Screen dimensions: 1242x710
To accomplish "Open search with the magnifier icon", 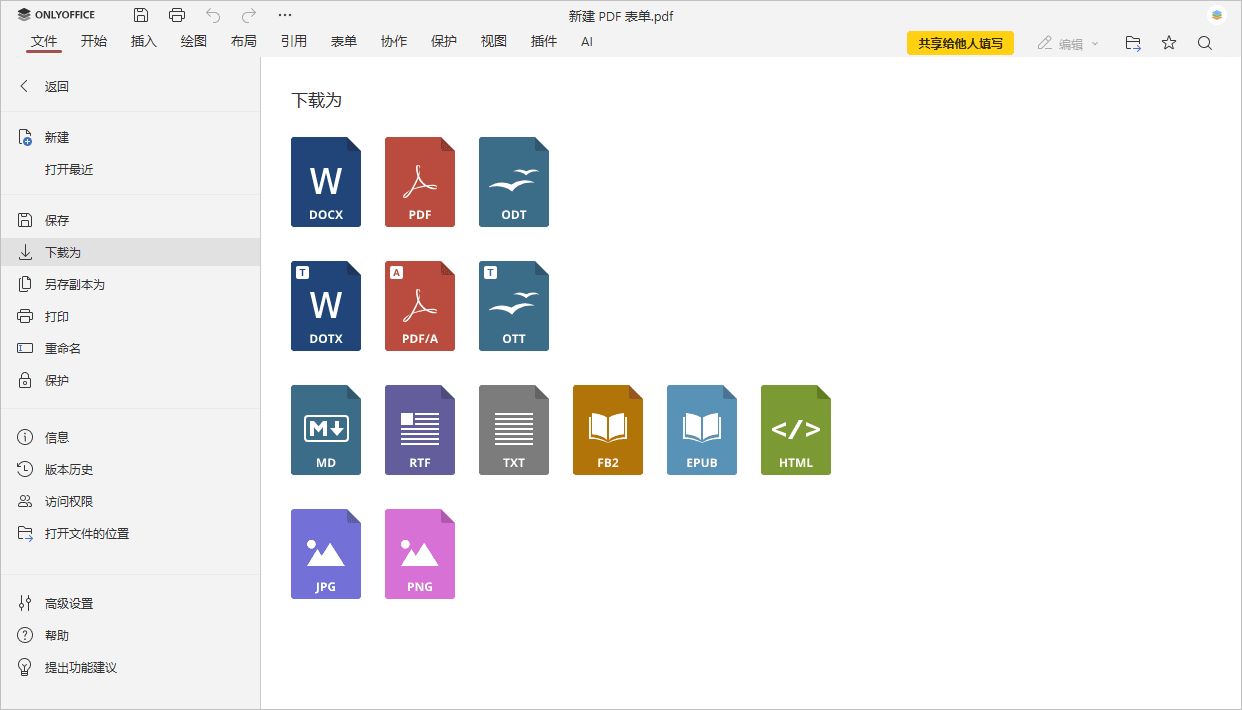I will [x=1204, y=43].
